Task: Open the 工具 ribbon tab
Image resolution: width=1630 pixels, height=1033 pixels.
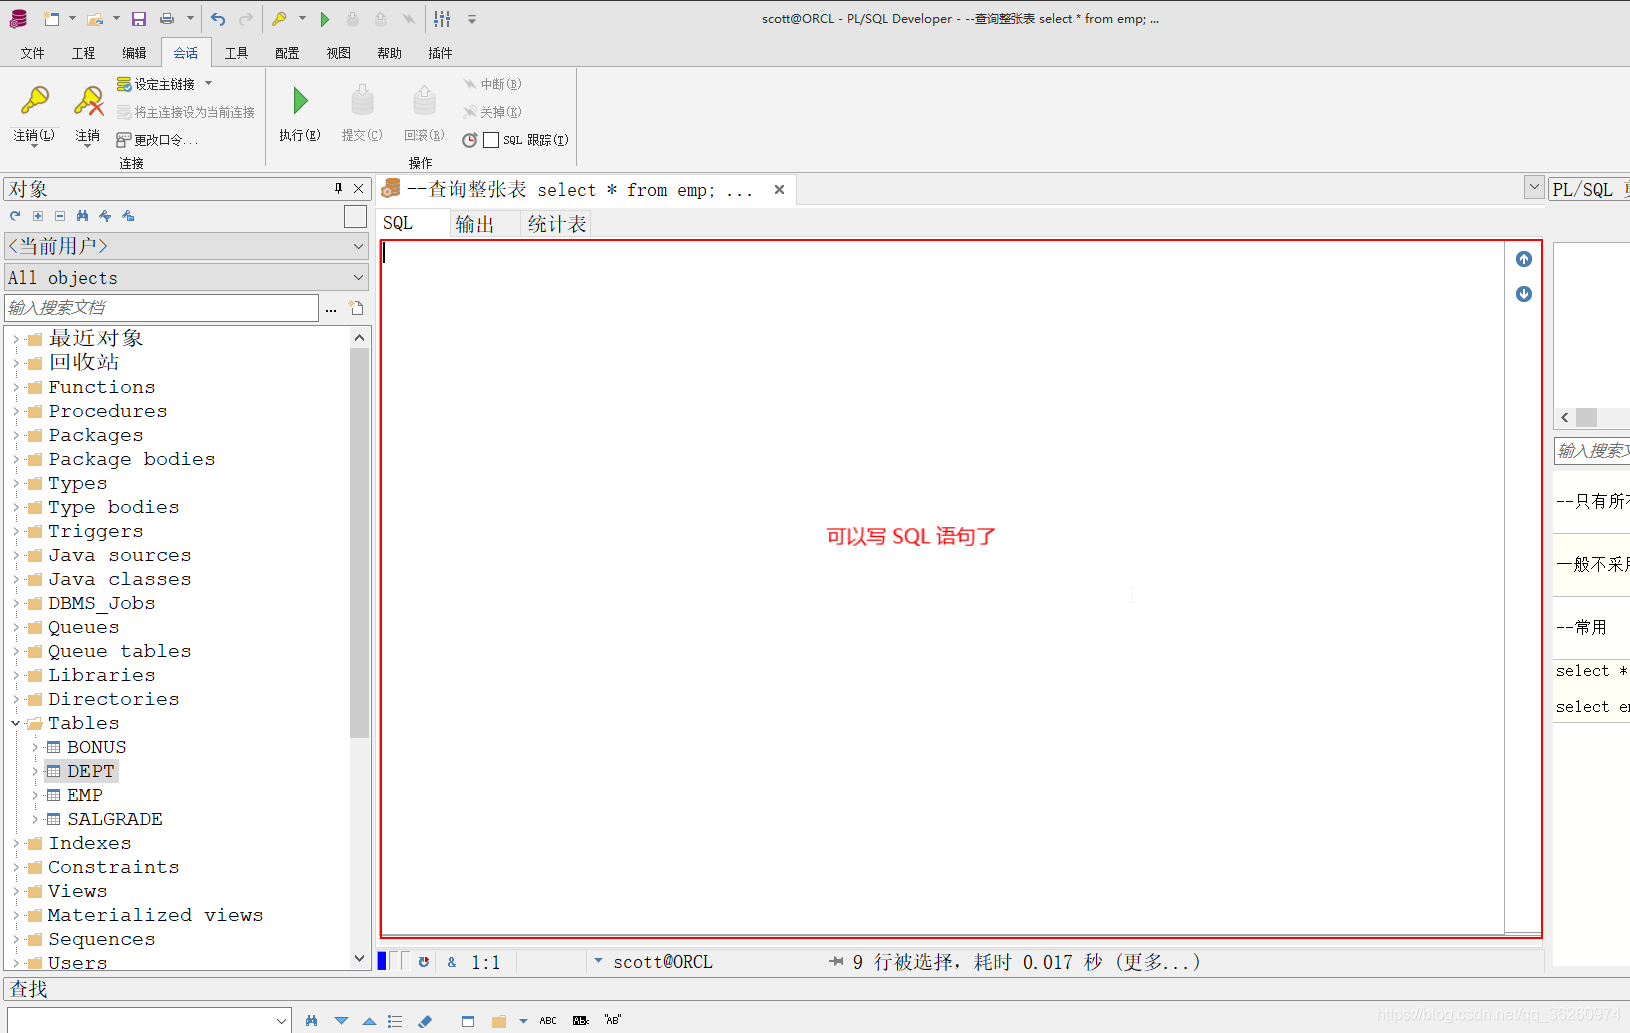Action: pyautogui.click(x=236, y=53)
